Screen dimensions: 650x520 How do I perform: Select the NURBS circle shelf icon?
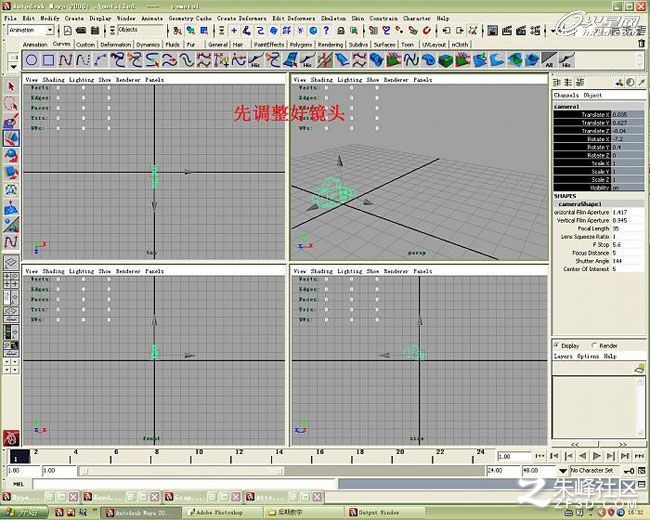[x=32, y=61]
